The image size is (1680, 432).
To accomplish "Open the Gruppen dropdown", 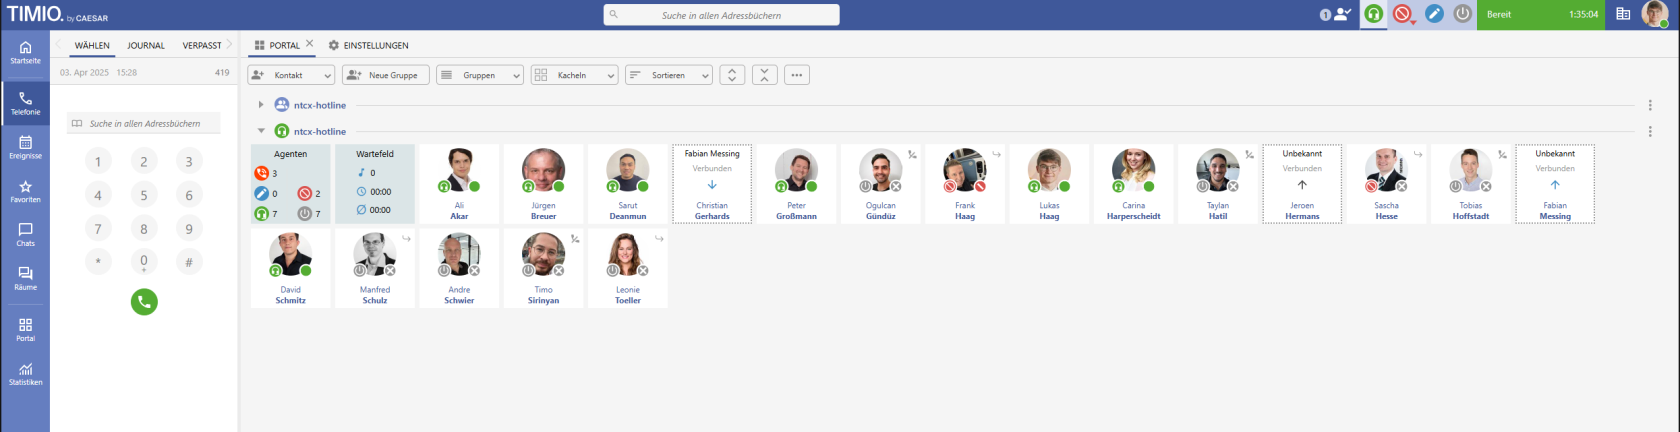I will point(480,75).
